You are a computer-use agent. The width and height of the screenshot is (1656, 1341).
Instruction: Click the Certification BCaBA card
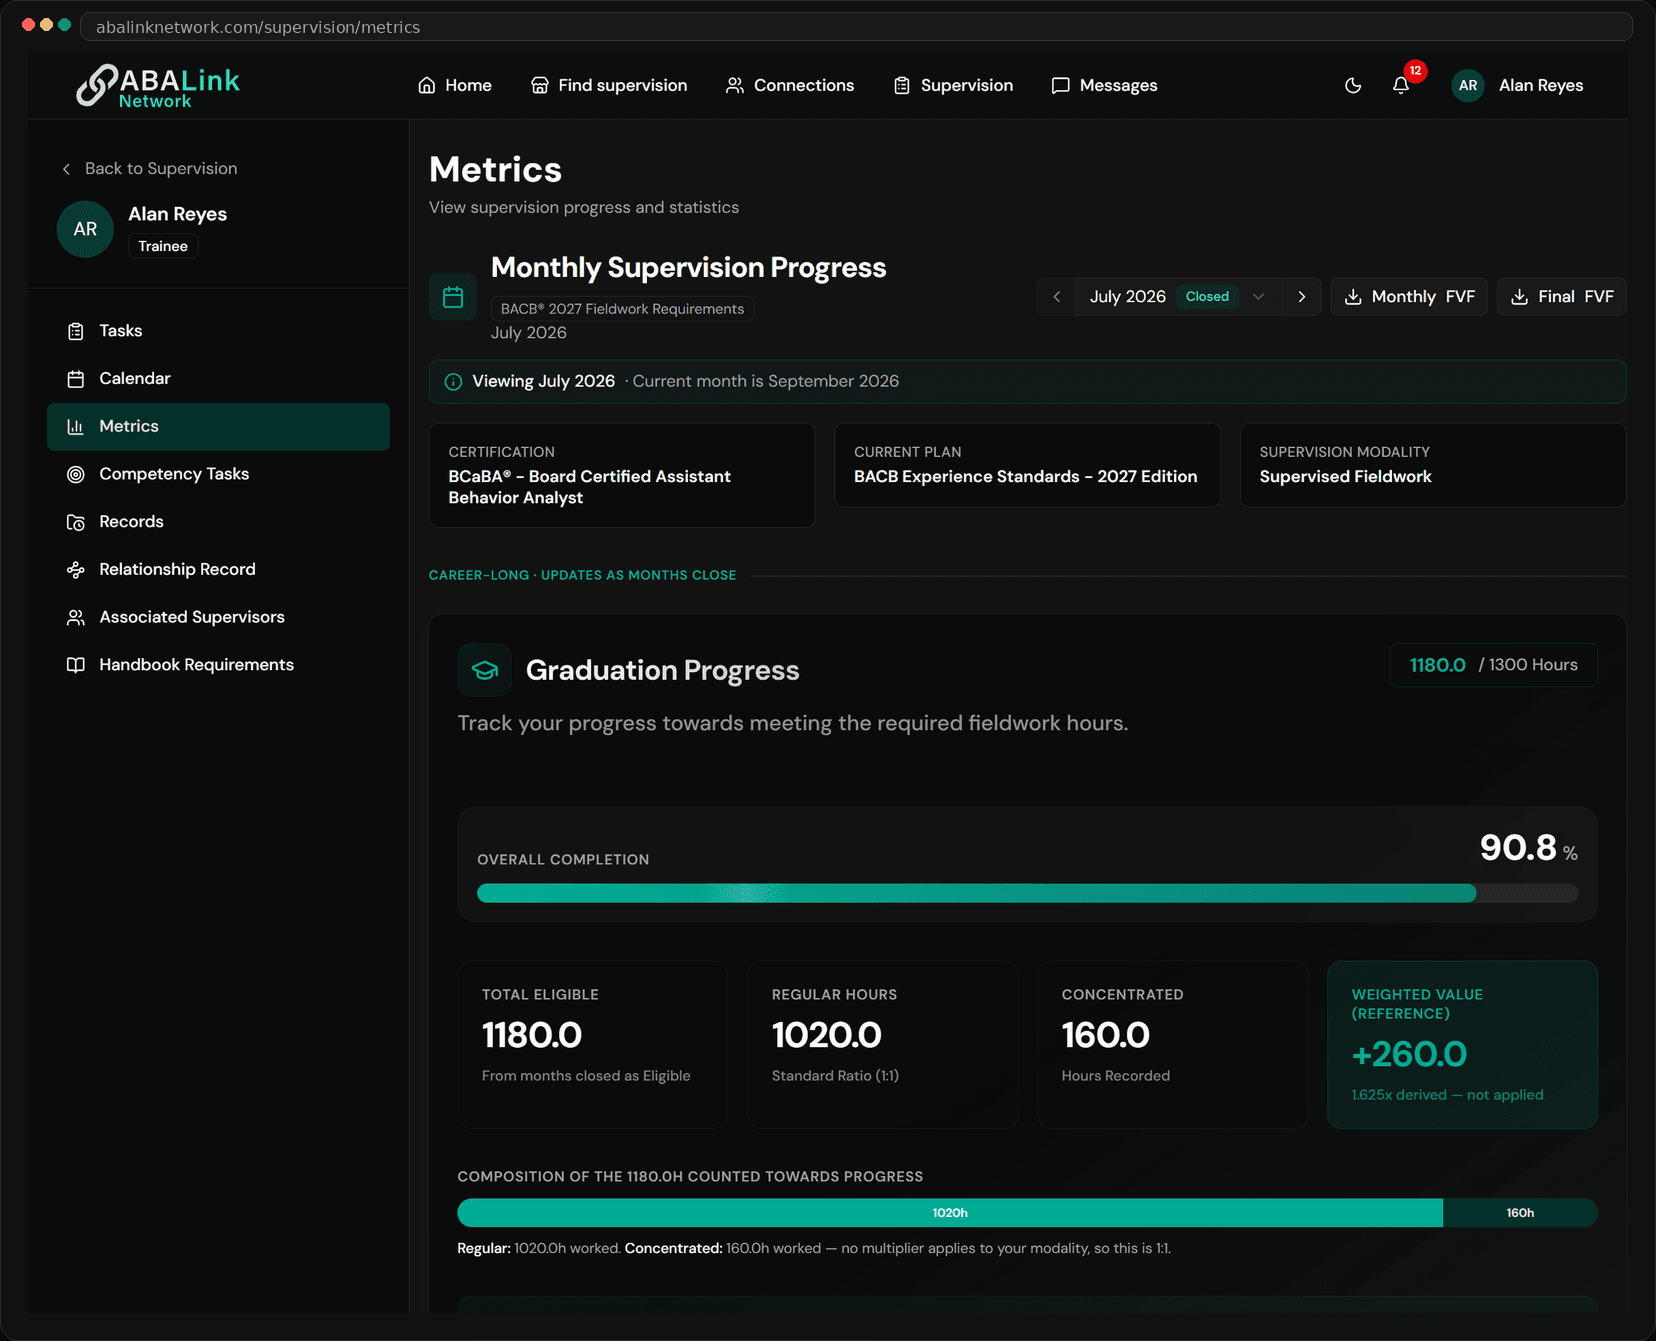click(x=622, y=475)
